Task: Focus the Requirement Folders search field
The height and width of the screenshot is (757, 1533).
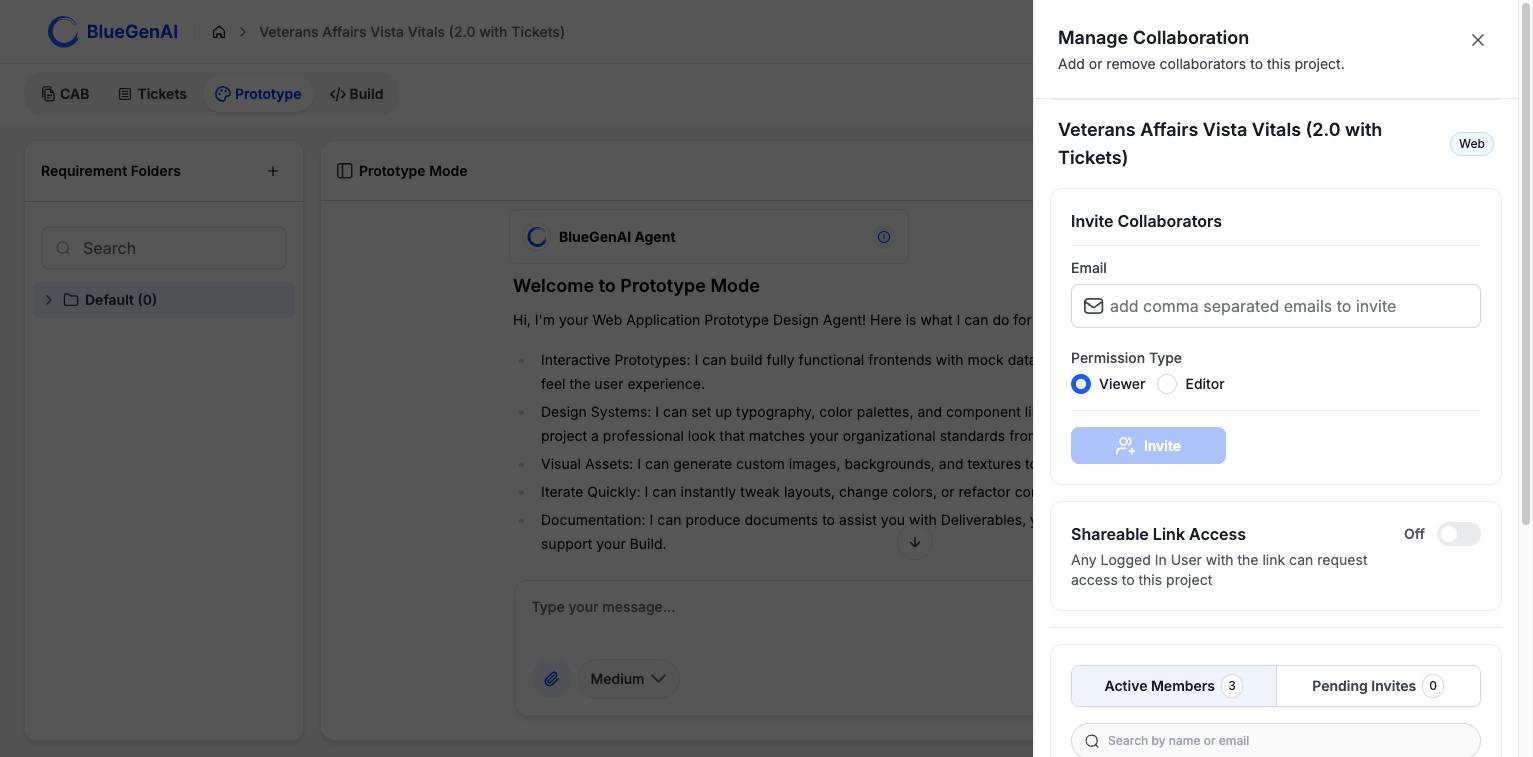Action: 164,248
